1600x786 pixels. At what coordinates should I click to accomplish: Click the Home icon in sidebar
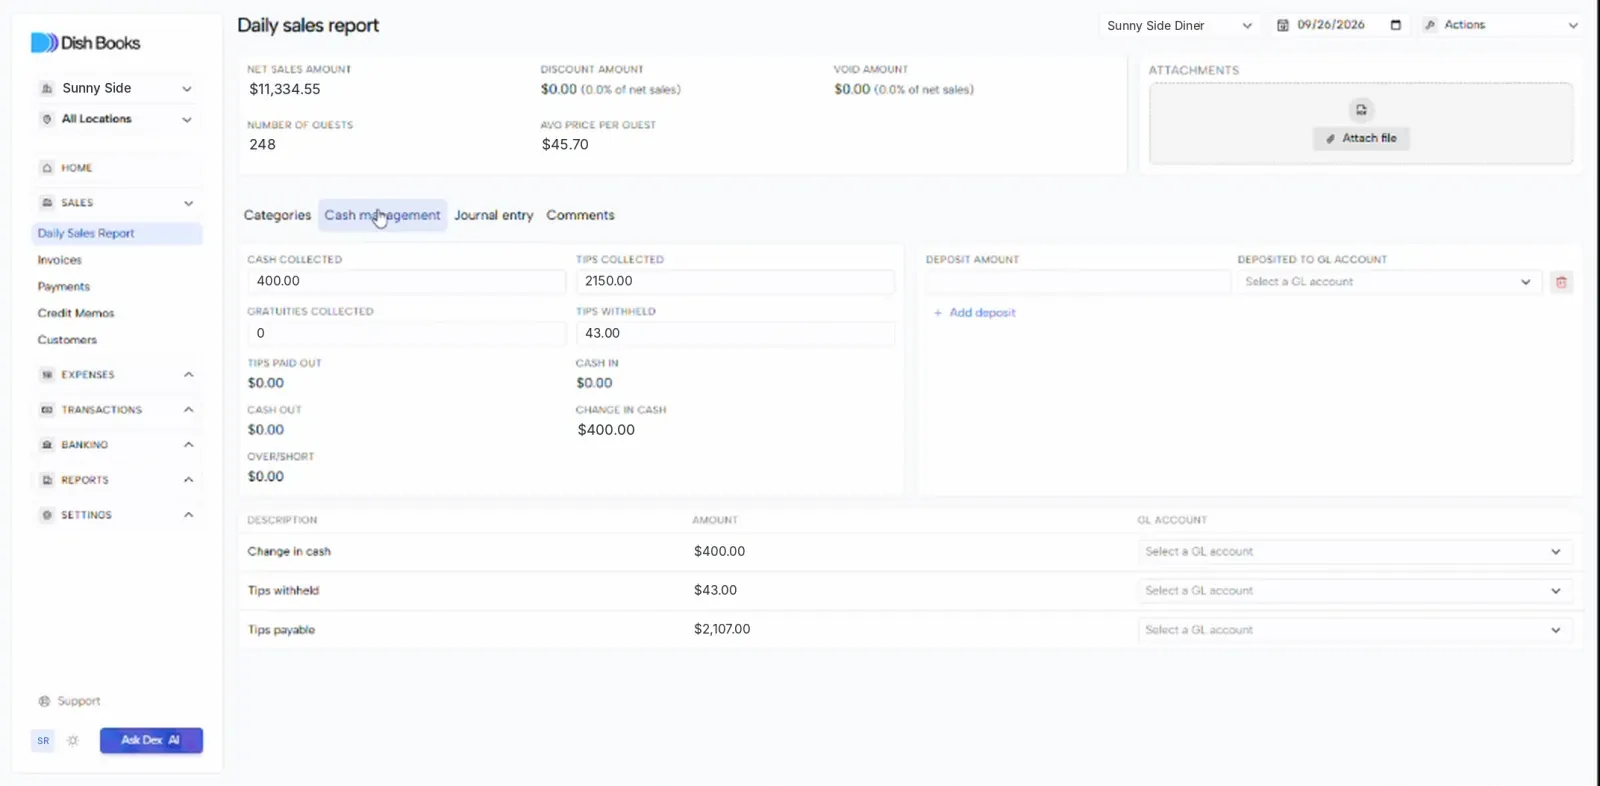click(x=47, y=168)
